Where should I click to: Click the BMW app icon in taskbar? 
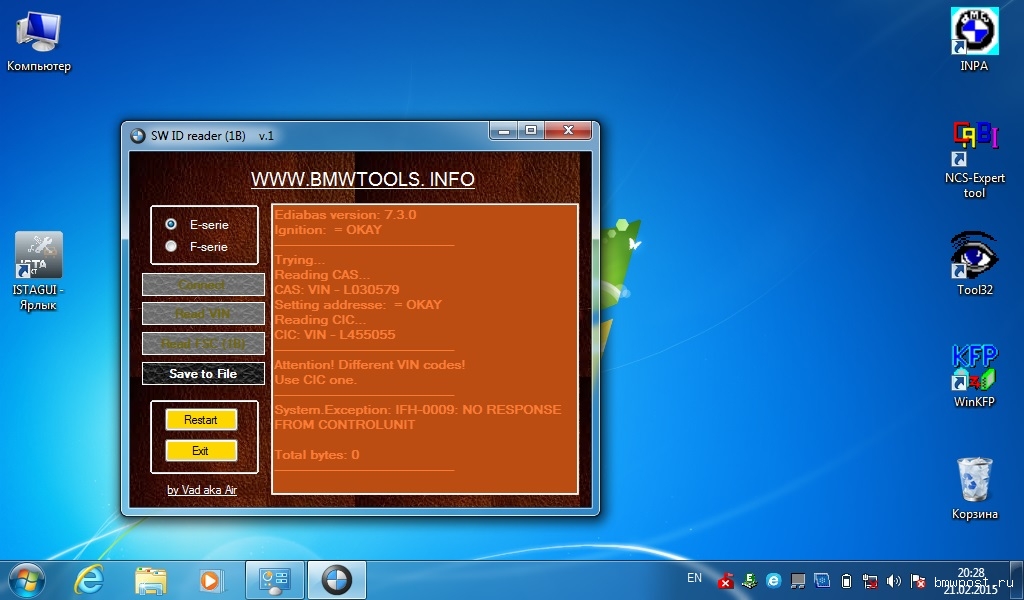(336, 580)
